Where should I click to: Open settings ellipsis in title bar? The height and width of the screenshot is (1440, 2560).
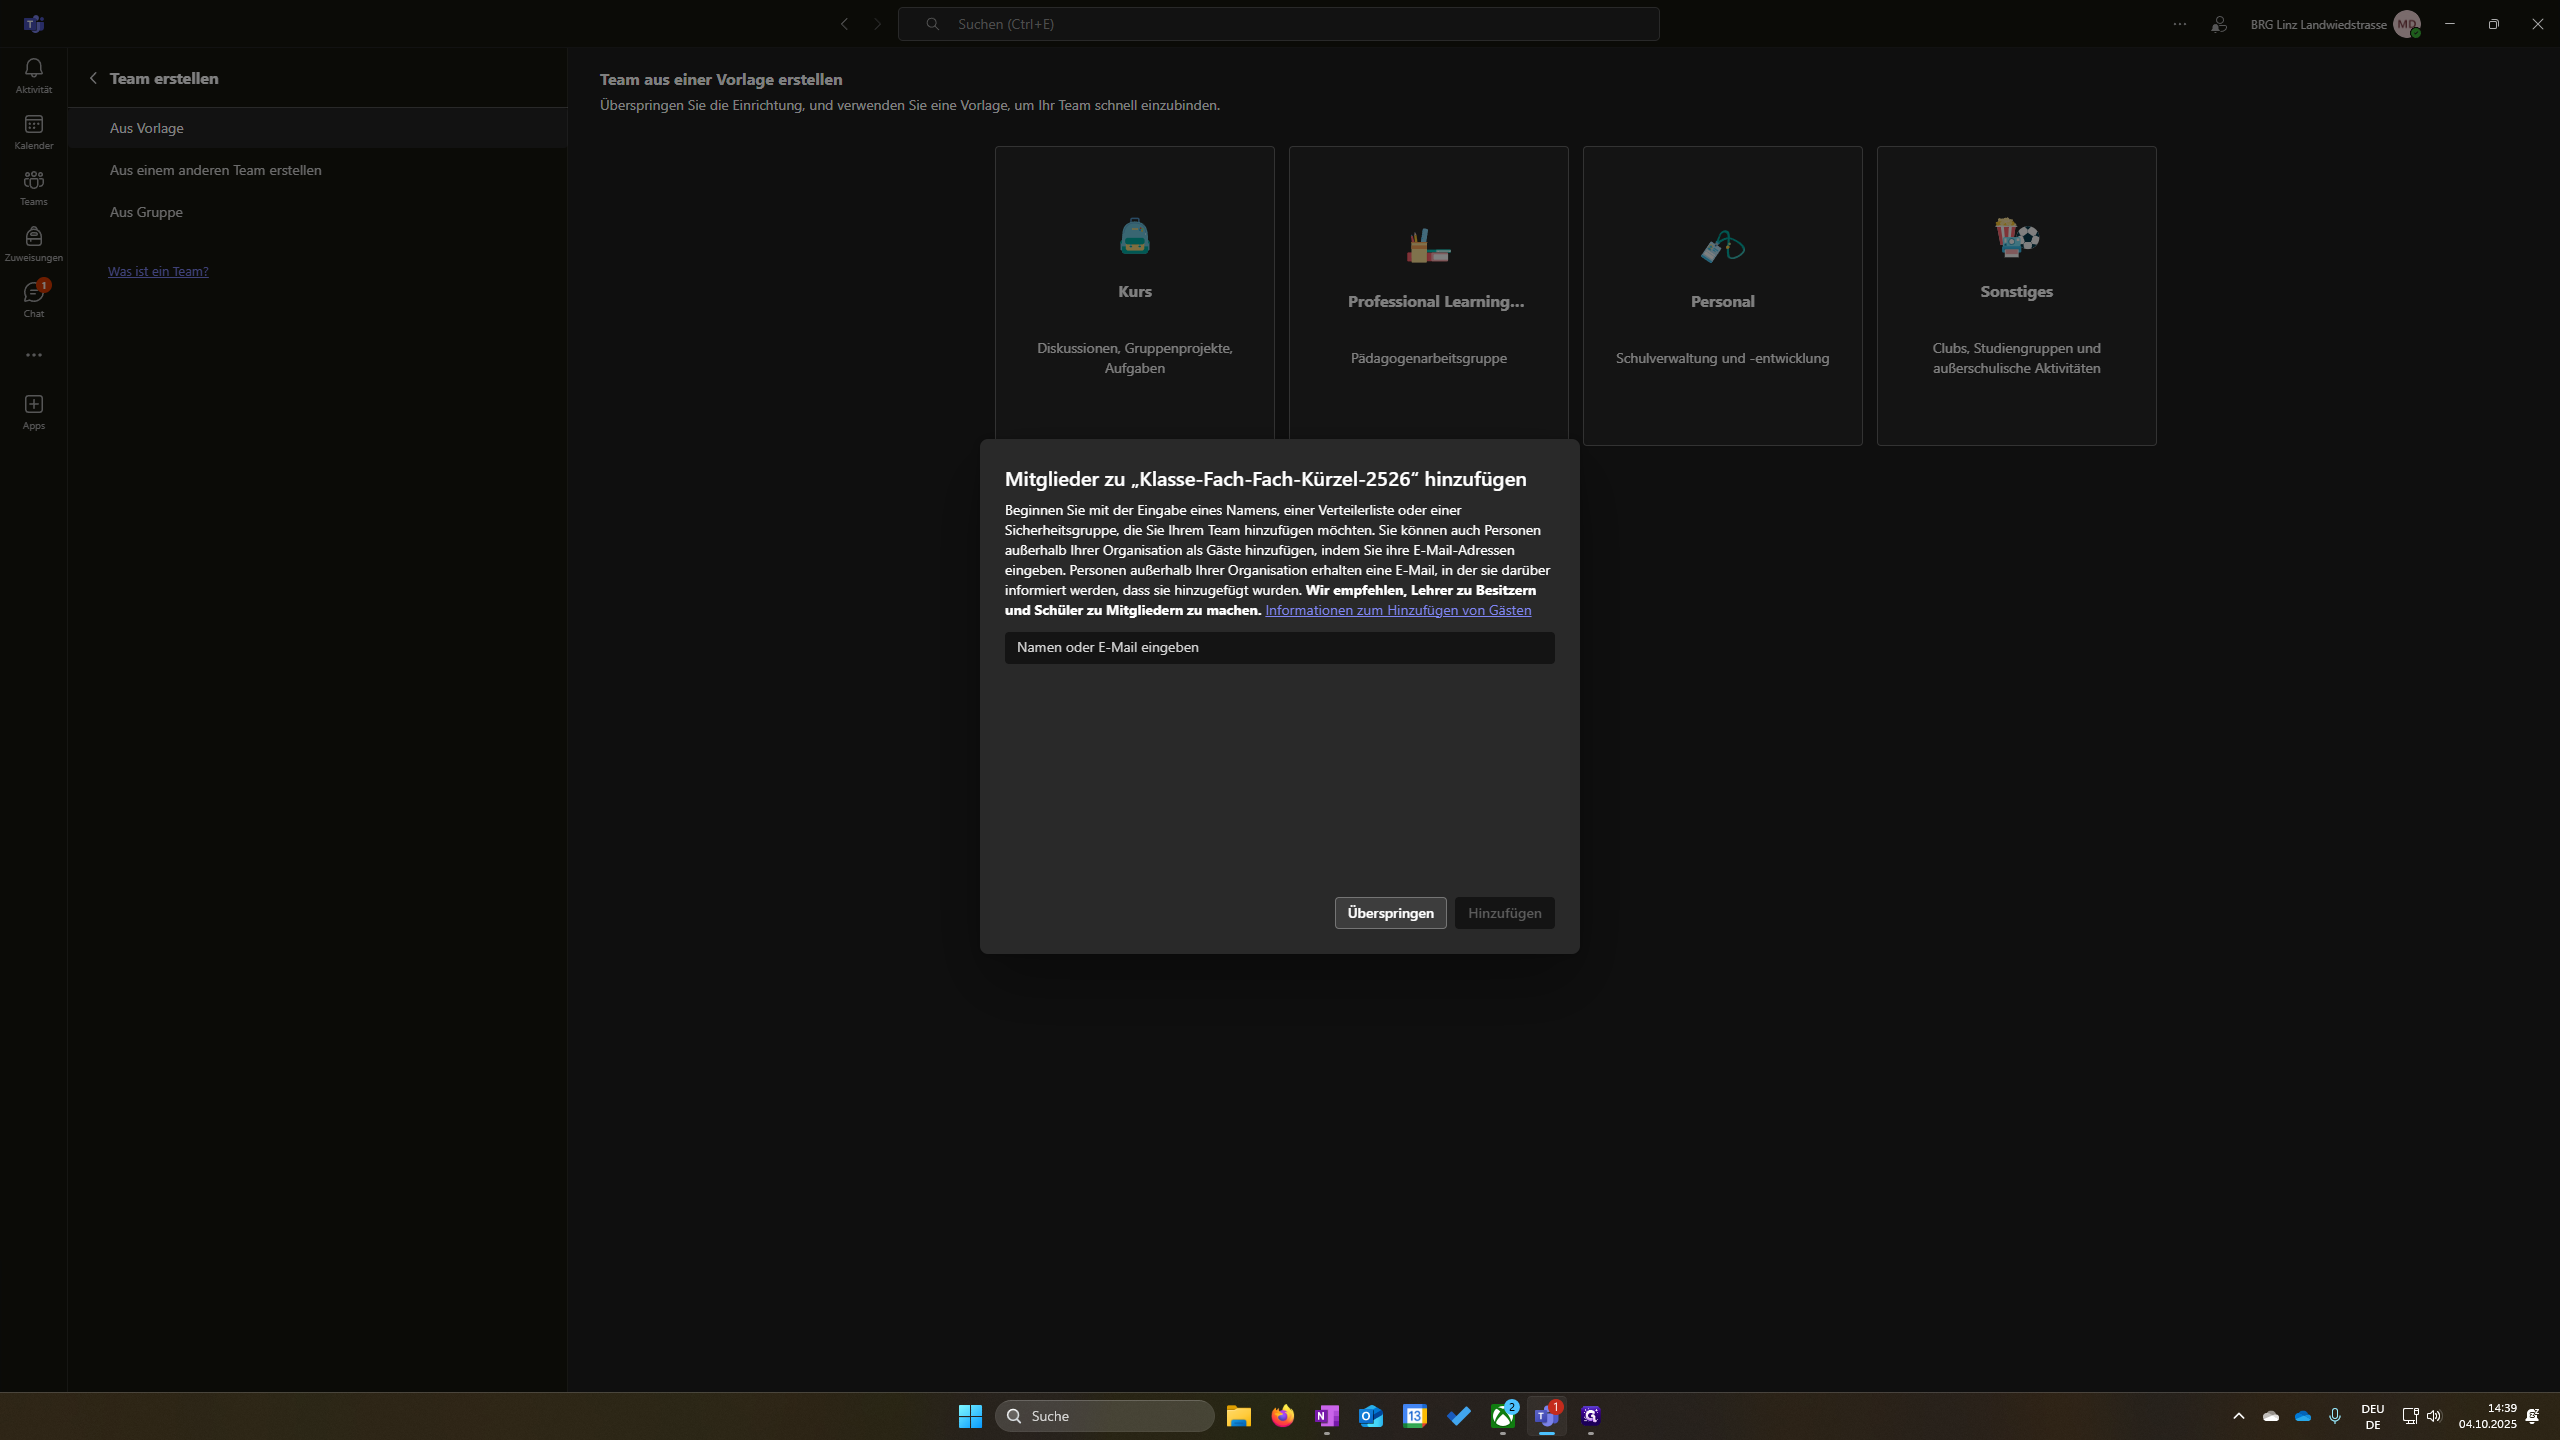tap(2180, 24)
